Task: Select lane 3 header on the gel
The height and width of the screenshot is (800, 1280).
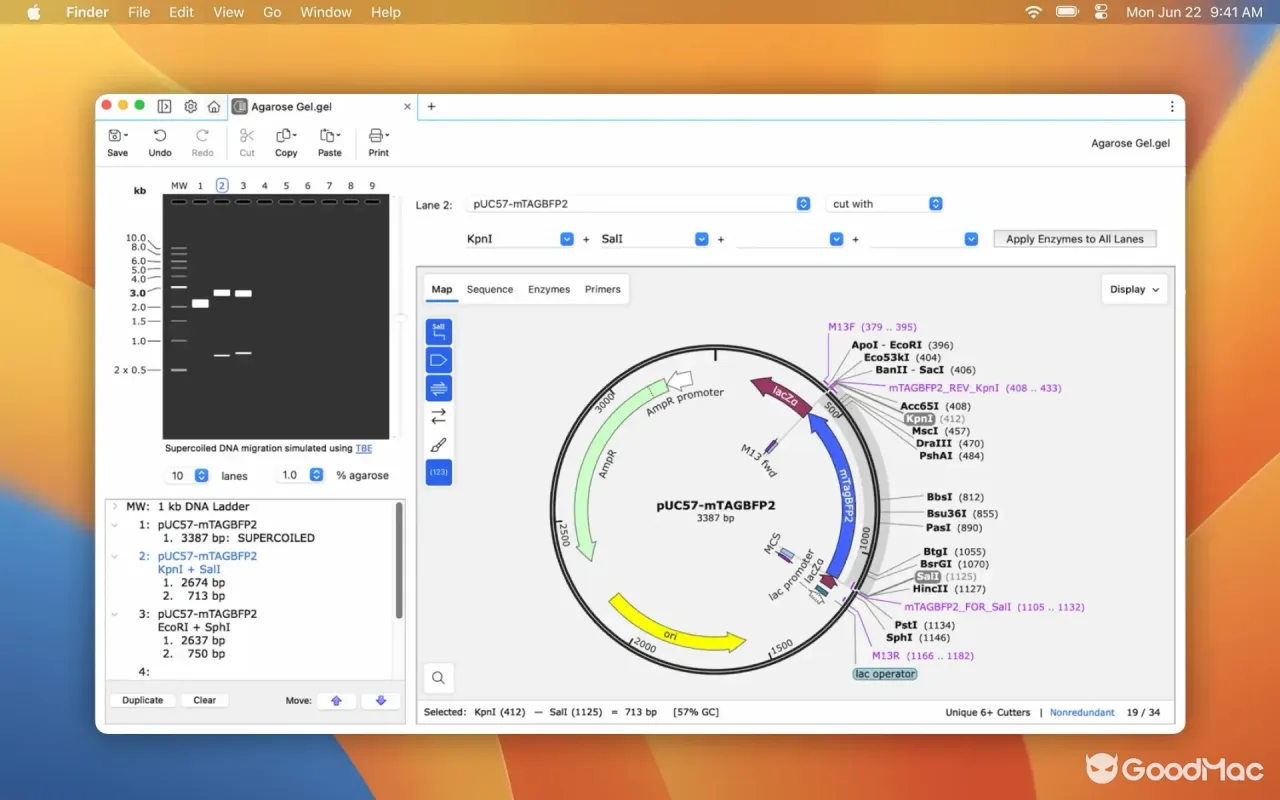Action: coord(243,185)
